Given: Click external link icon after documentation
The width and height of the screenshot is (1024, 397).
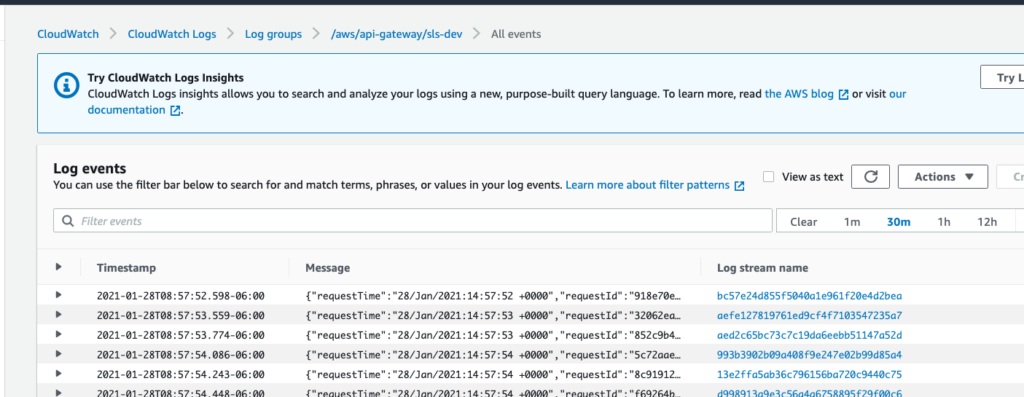Looking at the screenshot, I should coord(174,111).
